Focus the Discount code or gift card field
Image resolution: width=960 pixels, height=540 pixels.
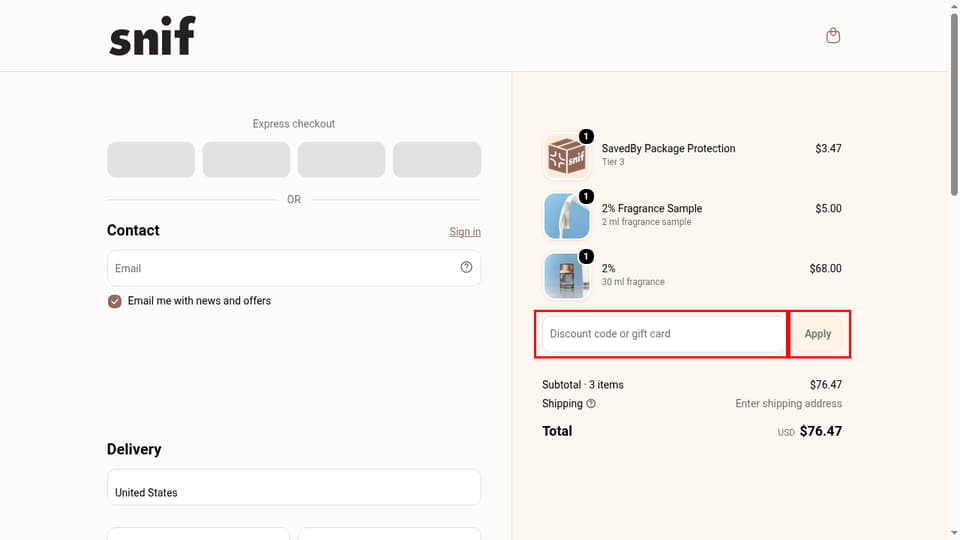664,334
